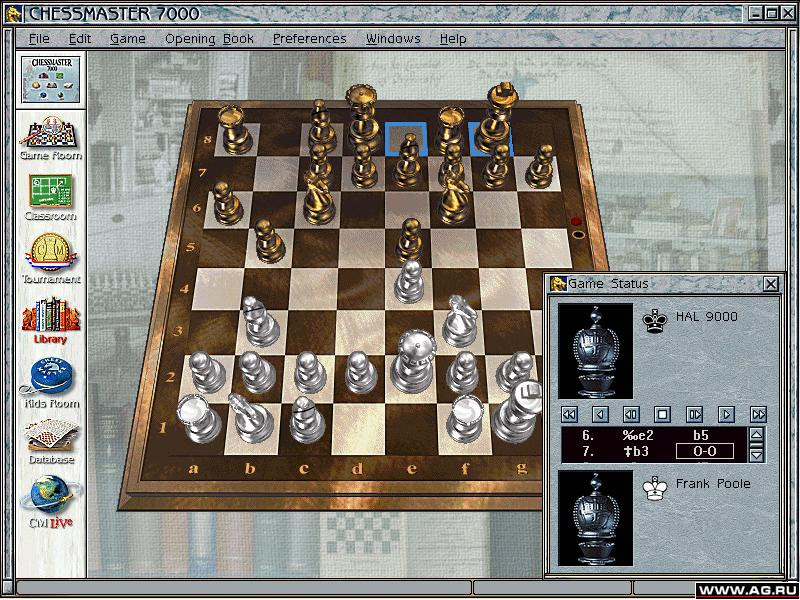Click the HAL 9000 player name
Viewport: 800px width, 600px height.
click(706, 316)
